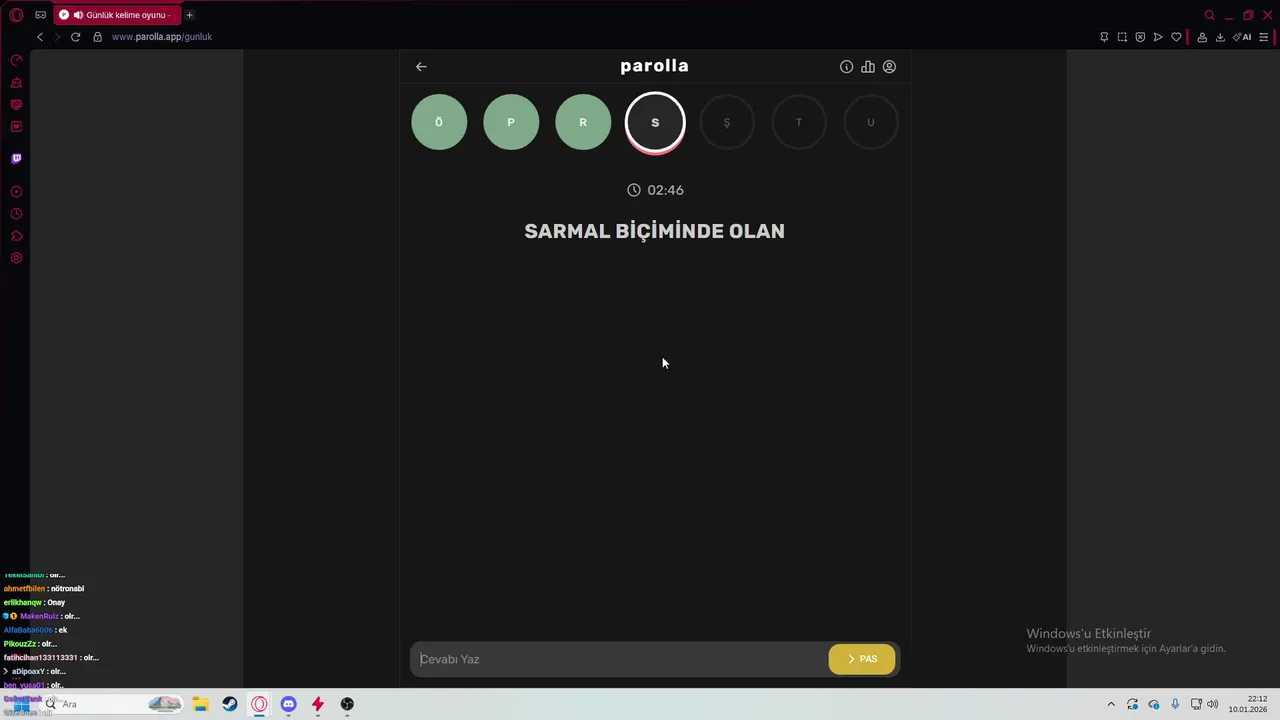Image resolution: width=1280 pixels, height=720 pixels.
Task: Open the striped panel sidebar icon
Action: [16, 105]
